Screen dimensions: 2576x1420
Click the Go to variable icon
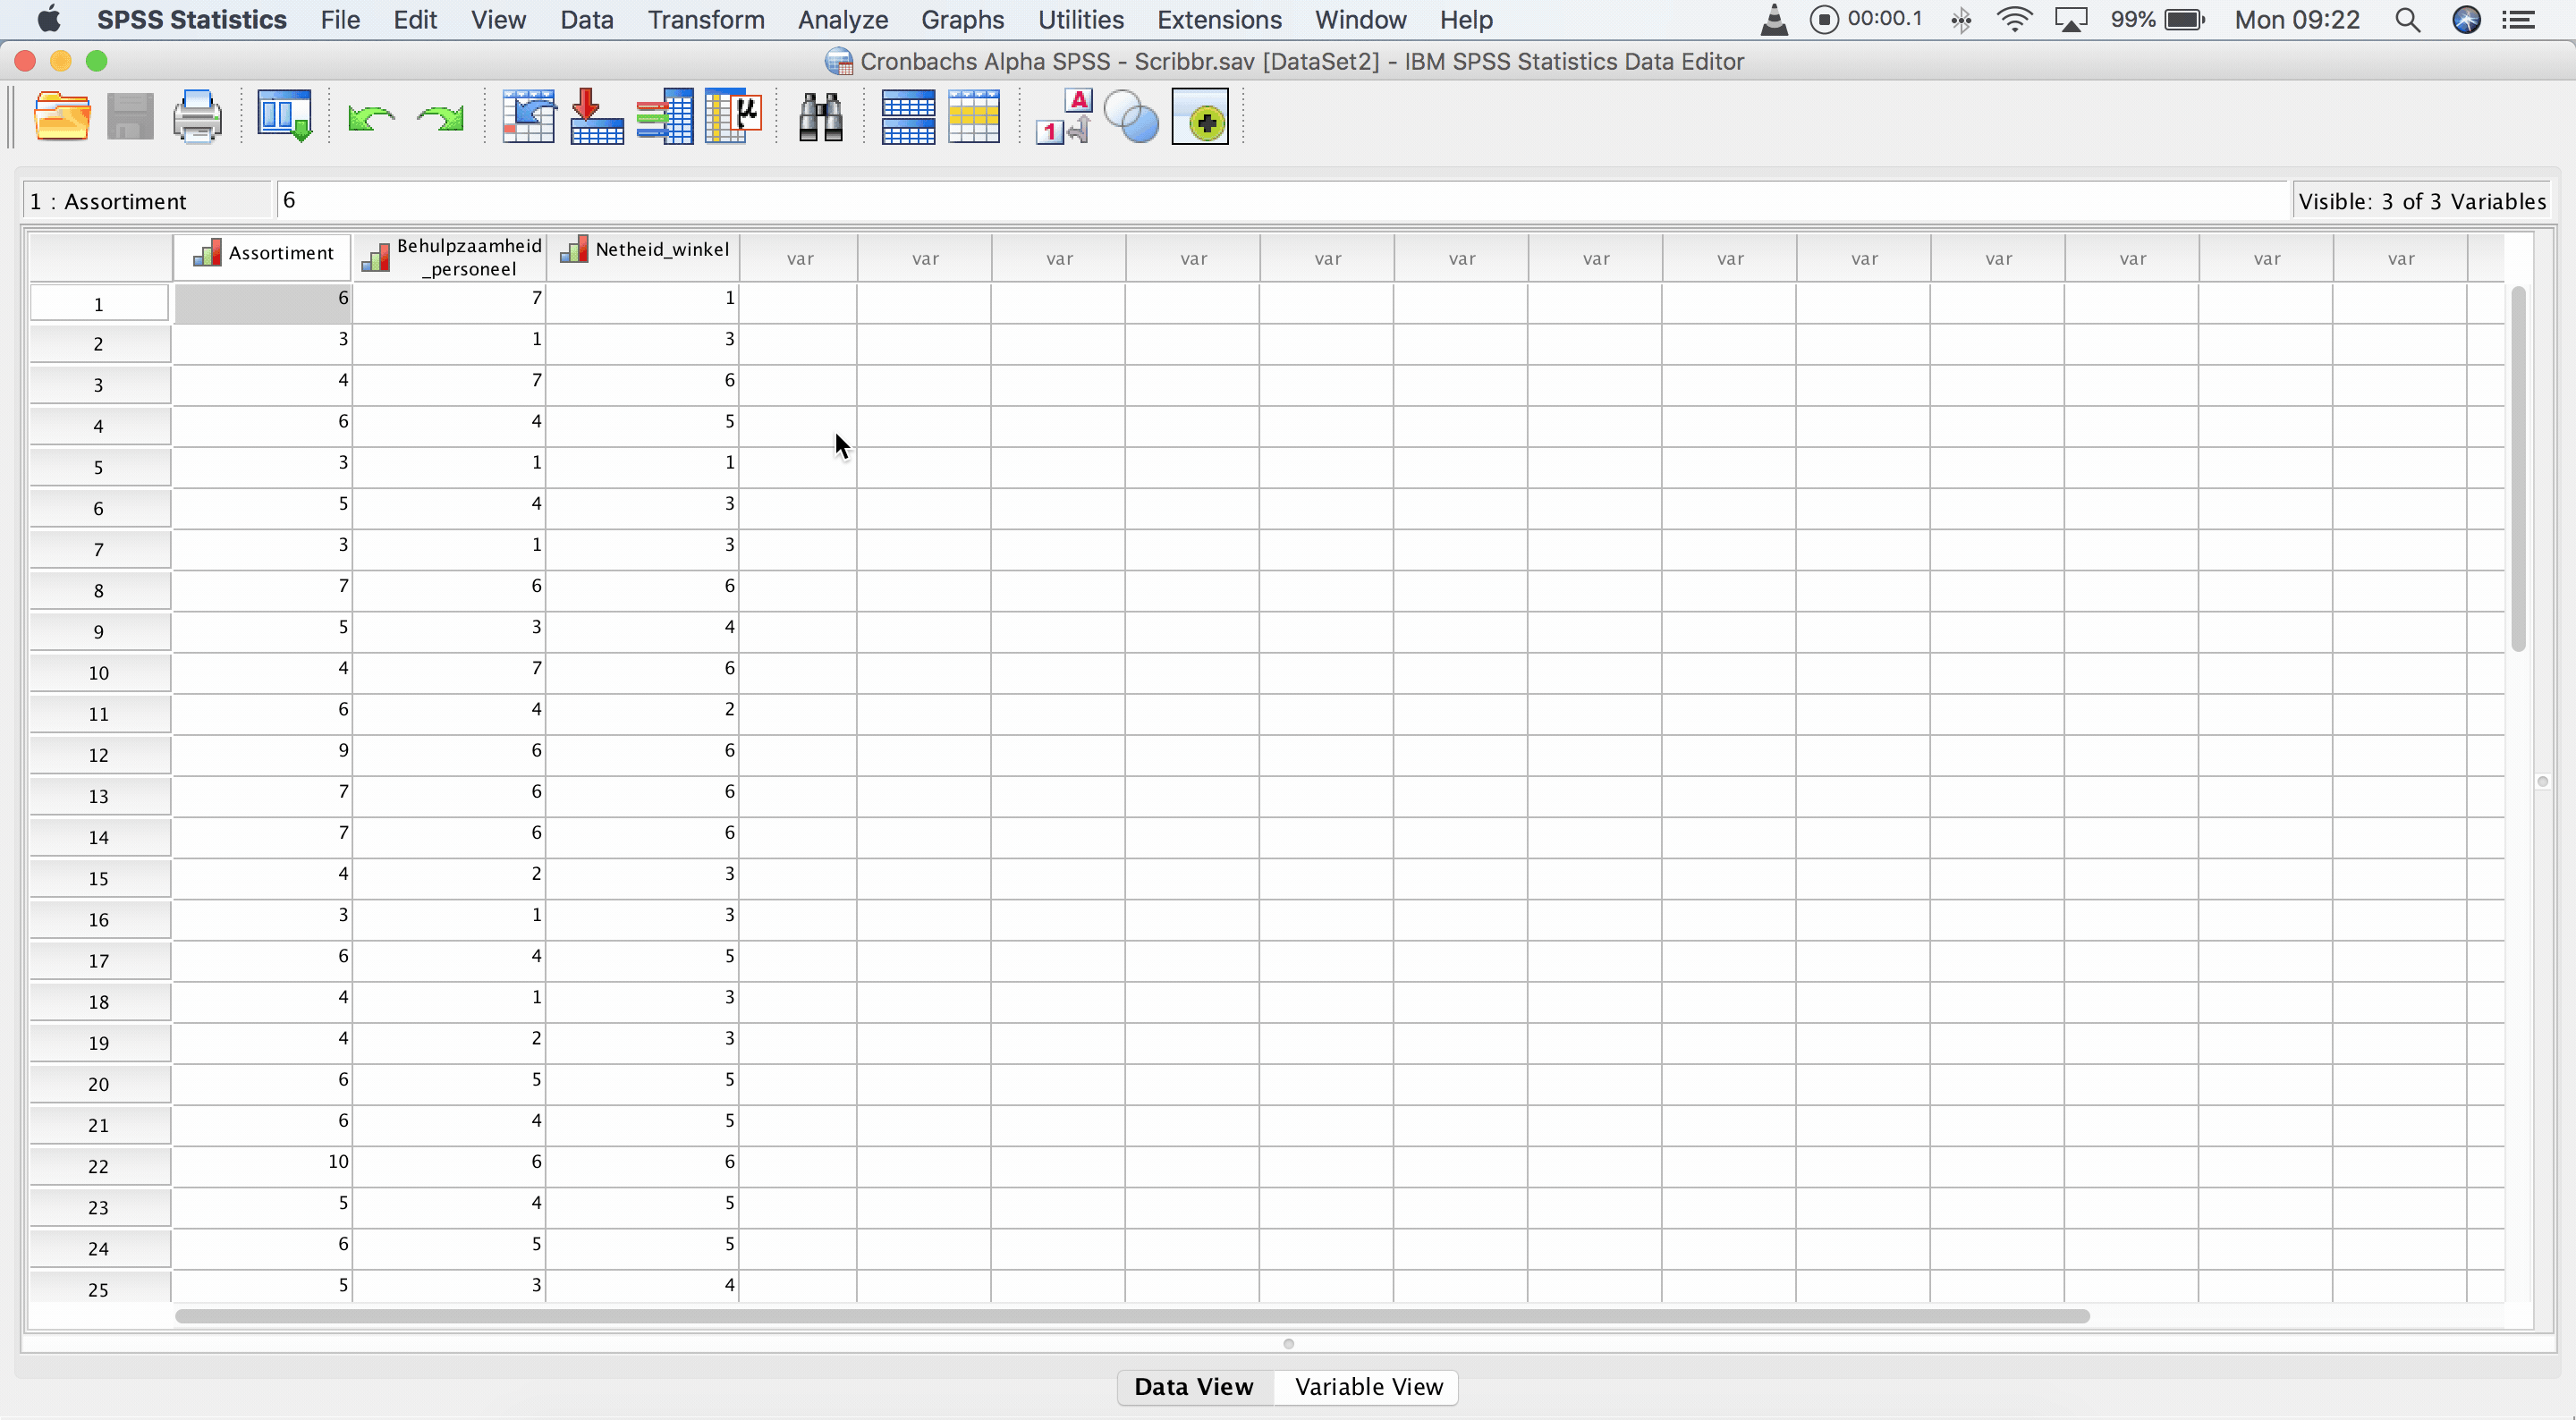tap(597, 117)
